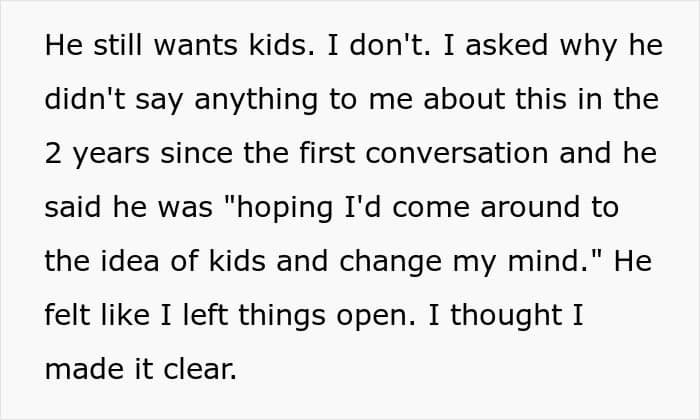700x420 pixels.
Task: Click the words "didn't say"
Action: (x=114, y=101)
